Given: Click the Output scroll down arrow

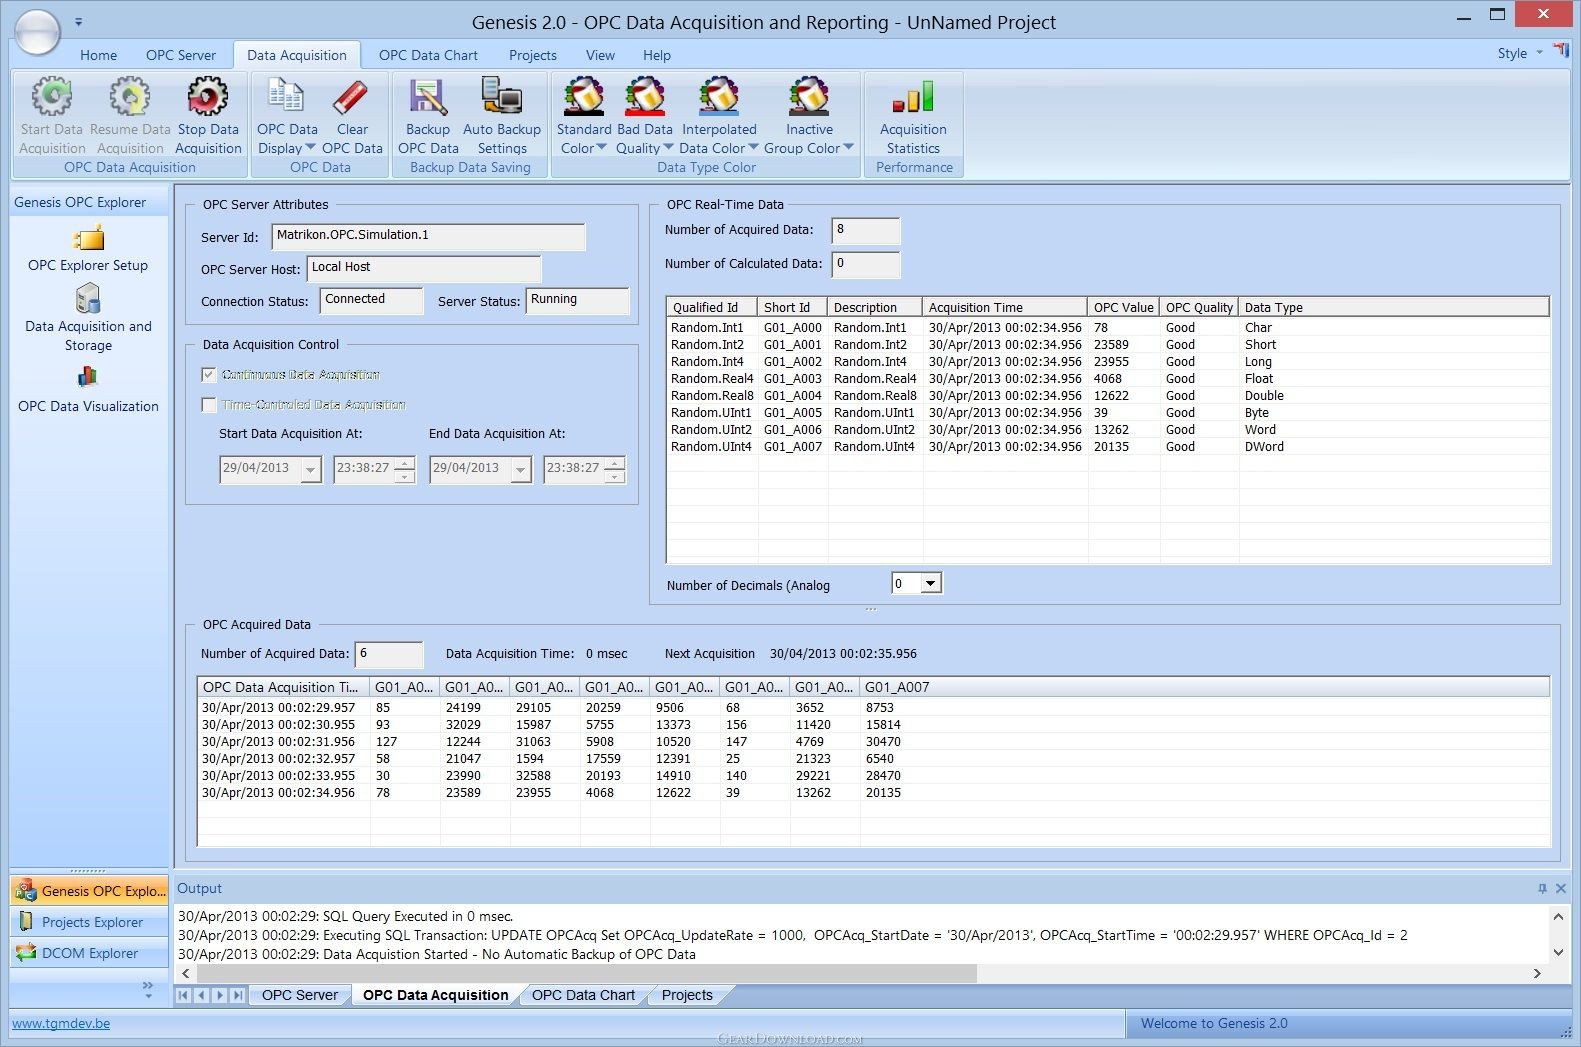Looking at the screenshot, I should point(1558,953).
